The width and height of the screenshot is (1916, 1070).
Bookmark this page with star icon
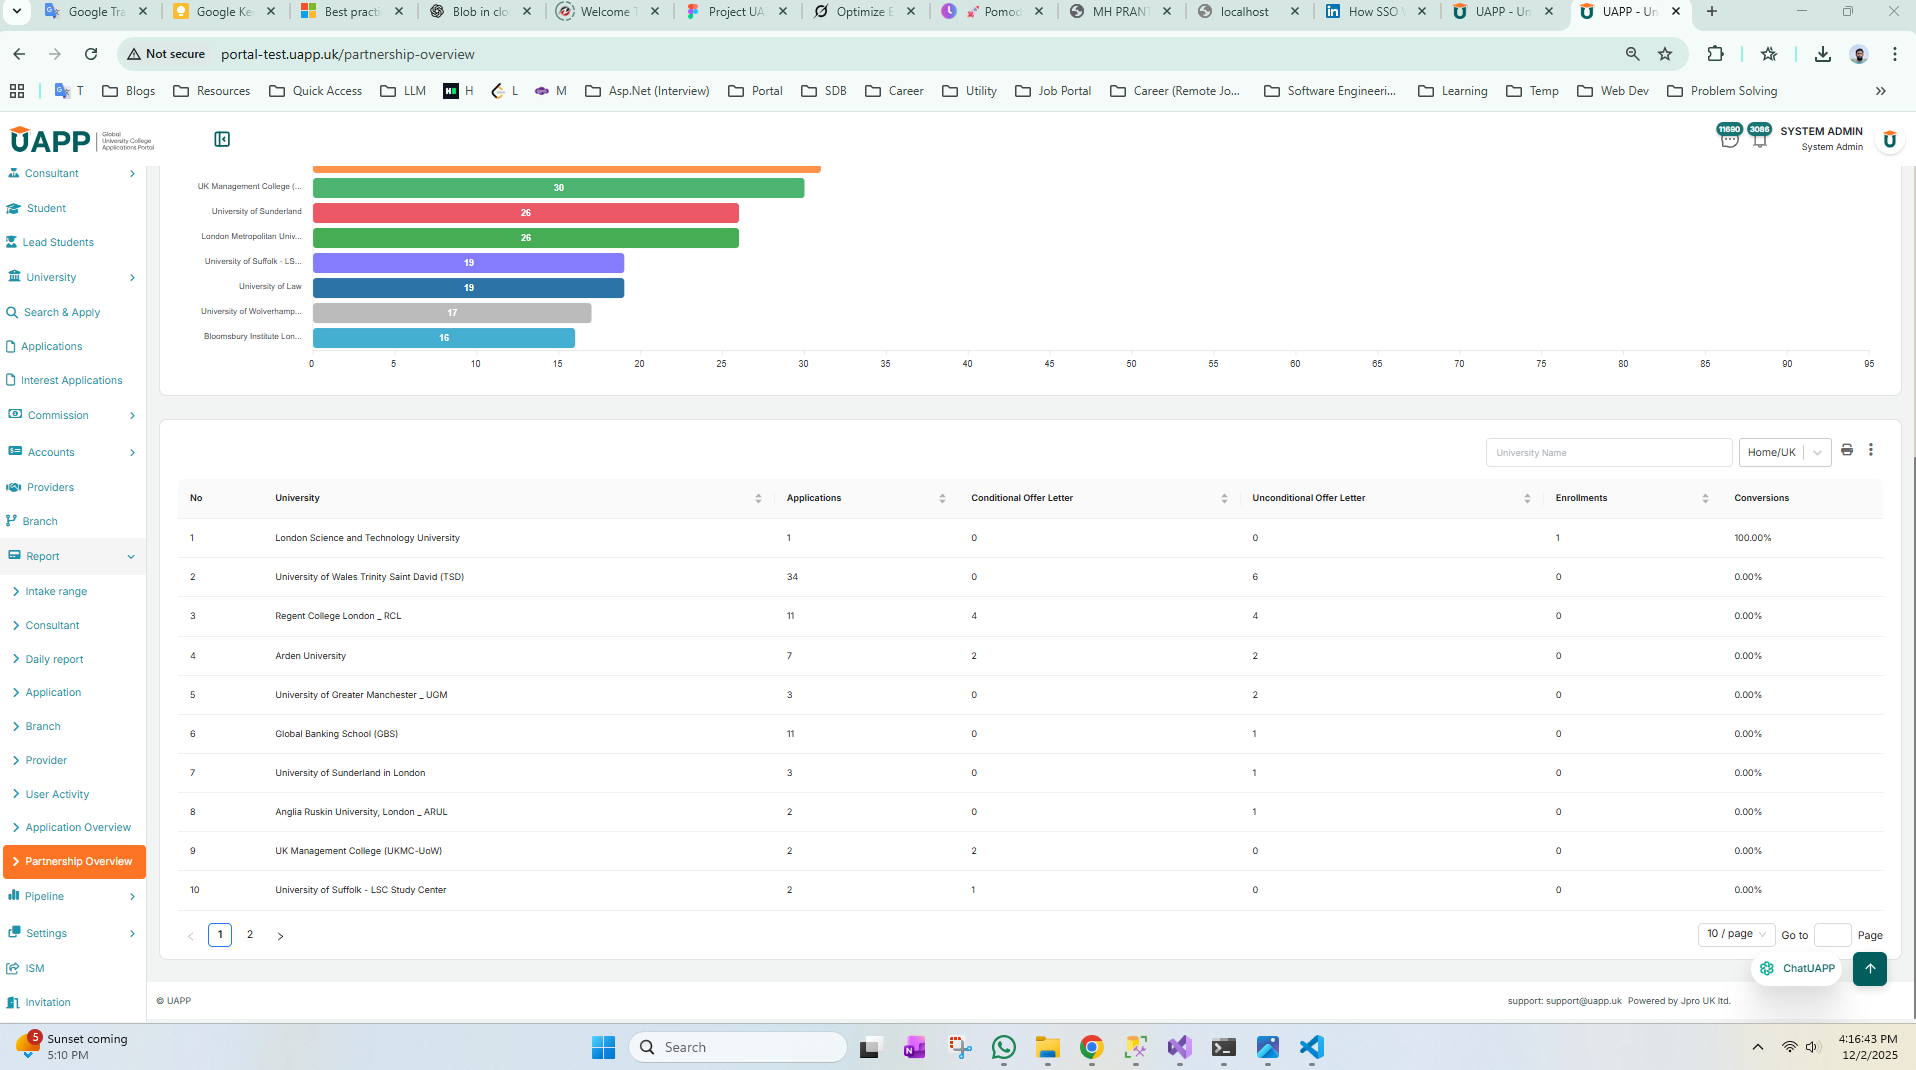1665,54
